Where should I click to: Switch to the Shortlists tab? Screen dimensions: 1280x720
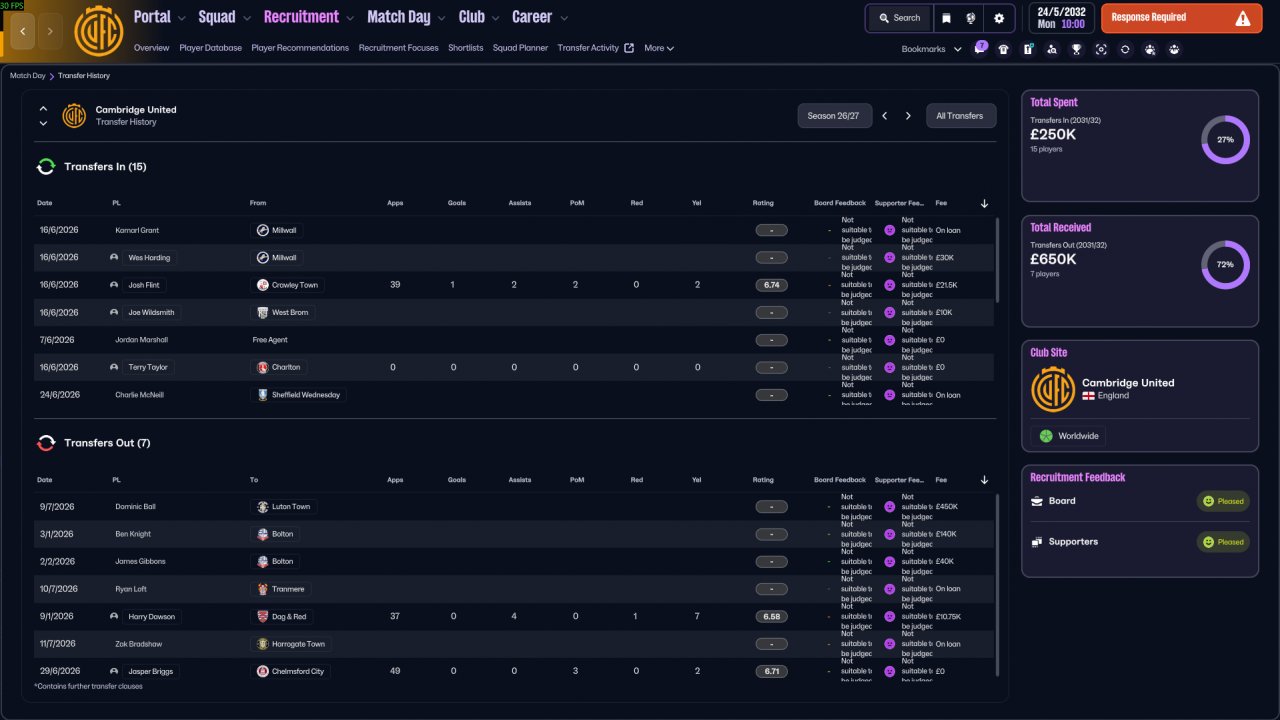tap(466, 48)
